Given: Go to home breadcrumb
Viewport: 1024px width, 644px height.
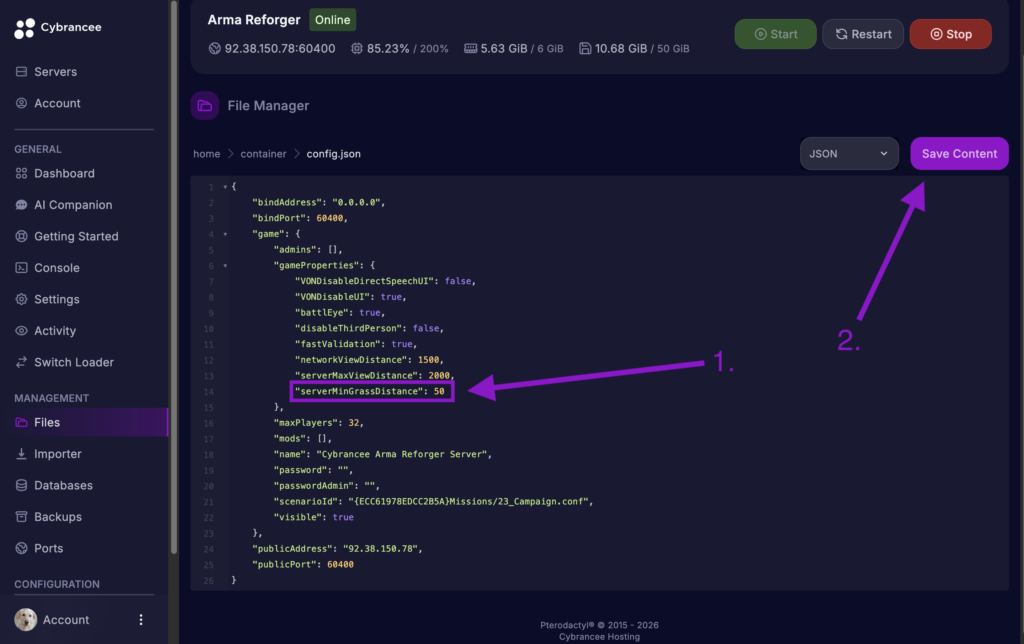Looking at the screenshot, I should (206, 154).
